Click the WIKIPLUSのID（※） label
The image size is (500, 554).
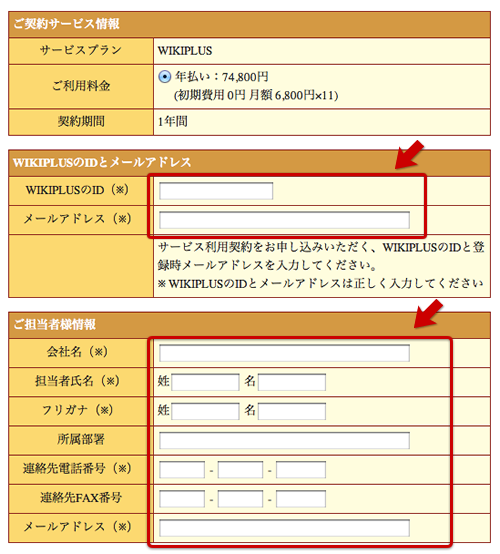pyautogui.click(x=77, y=190)
